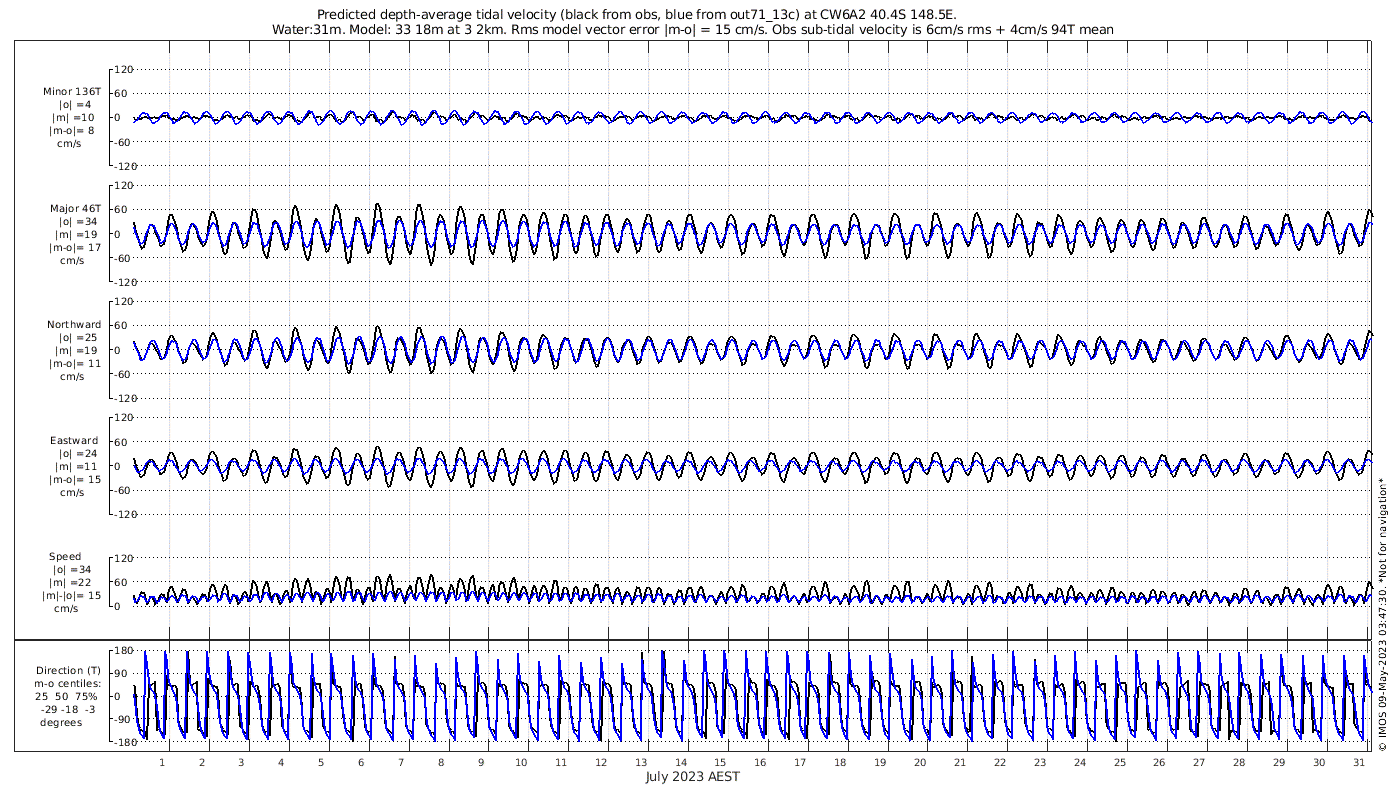Click the '25 50 75%' centile header
Screen dimensions: 1400x800
pyautogui.click(x=68, y=696)
